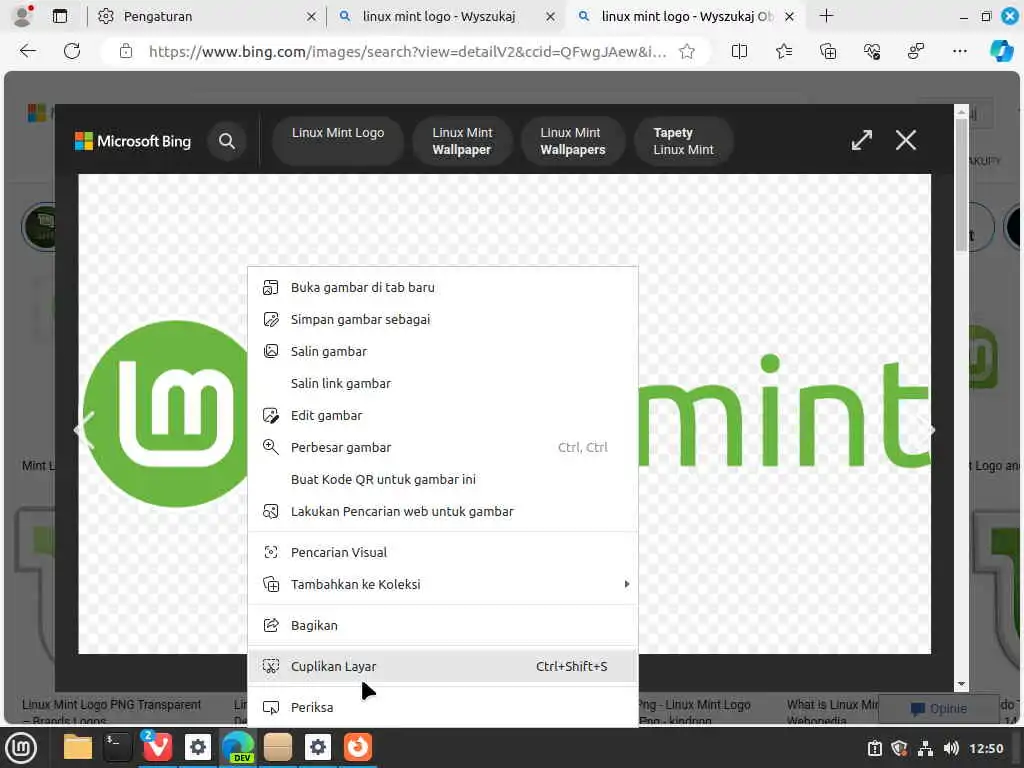Screen dimensions: 1024x768
Task: Choose Salin link gambar
Action: pyautogui.click(x=442, y=383)
